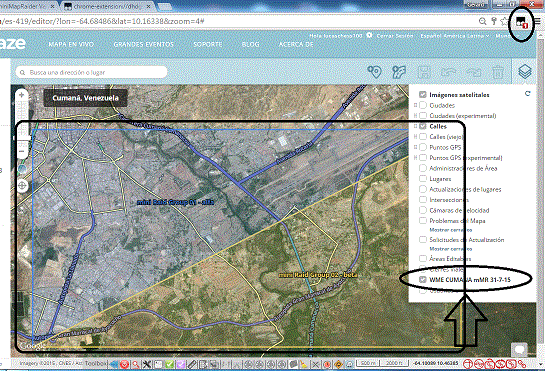Refresh layers with the reload icon
This screenshot has height=371, width=545.
[528, 94]
